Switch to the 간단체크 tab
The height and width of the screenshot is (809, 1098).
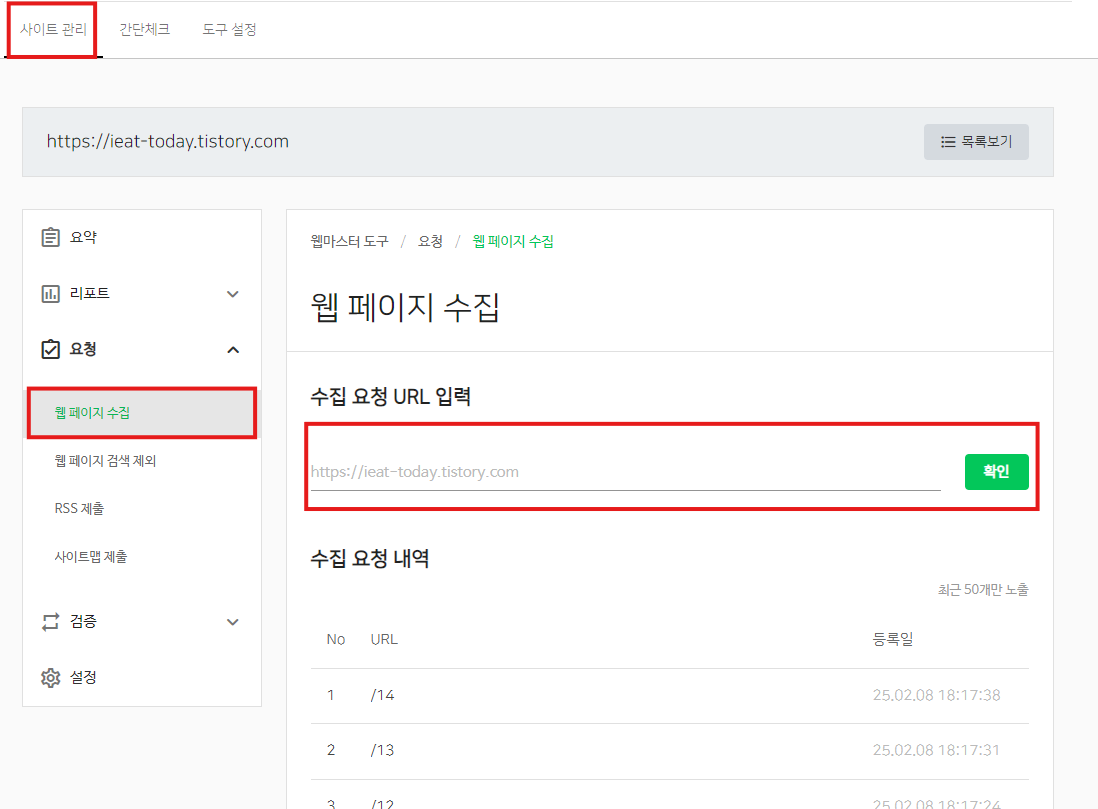(x=144, y=29)
